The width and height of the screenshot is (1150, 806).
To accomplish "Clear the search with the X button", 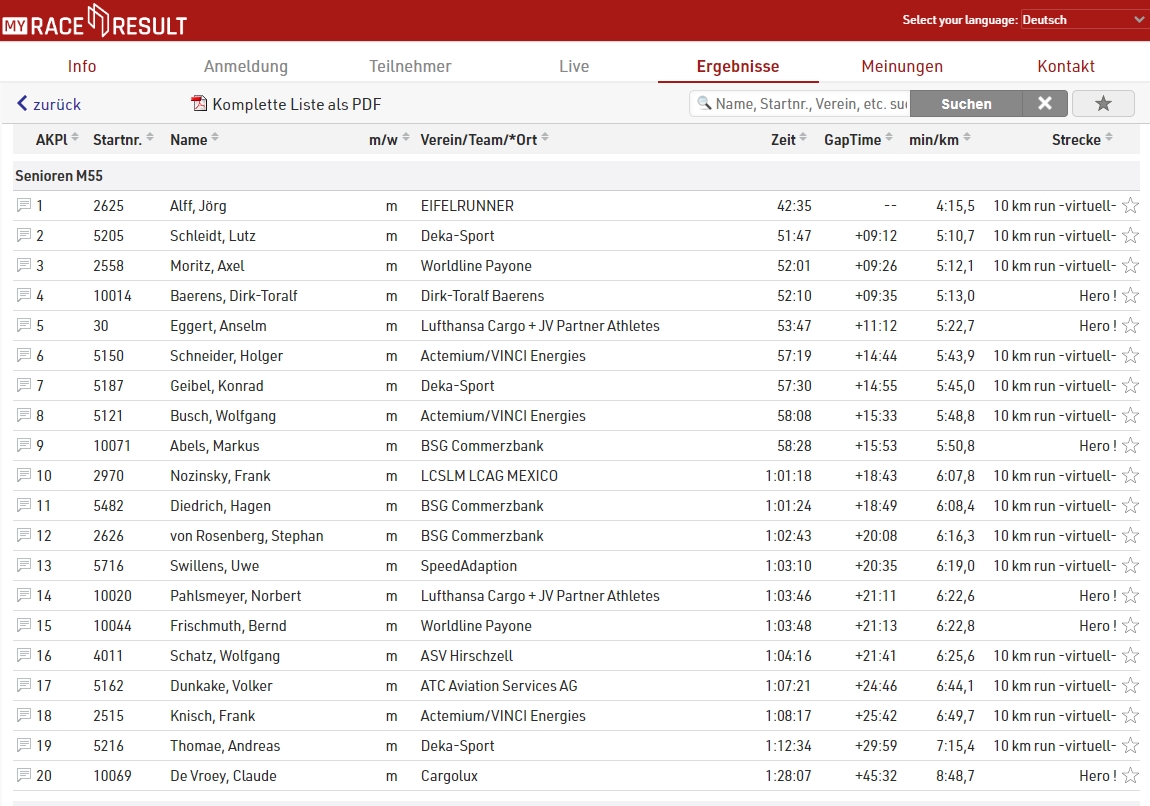I will click(x=1045, y=103).
